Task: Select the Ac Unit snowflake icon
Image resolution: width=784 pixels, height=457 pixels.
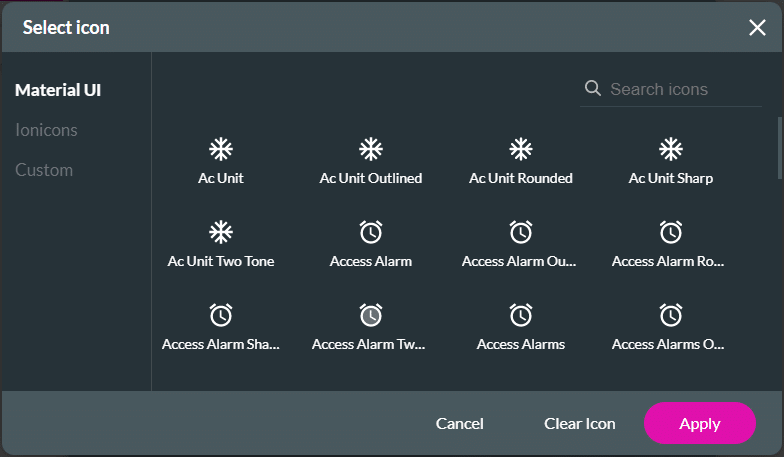Action: coord(220,149)
